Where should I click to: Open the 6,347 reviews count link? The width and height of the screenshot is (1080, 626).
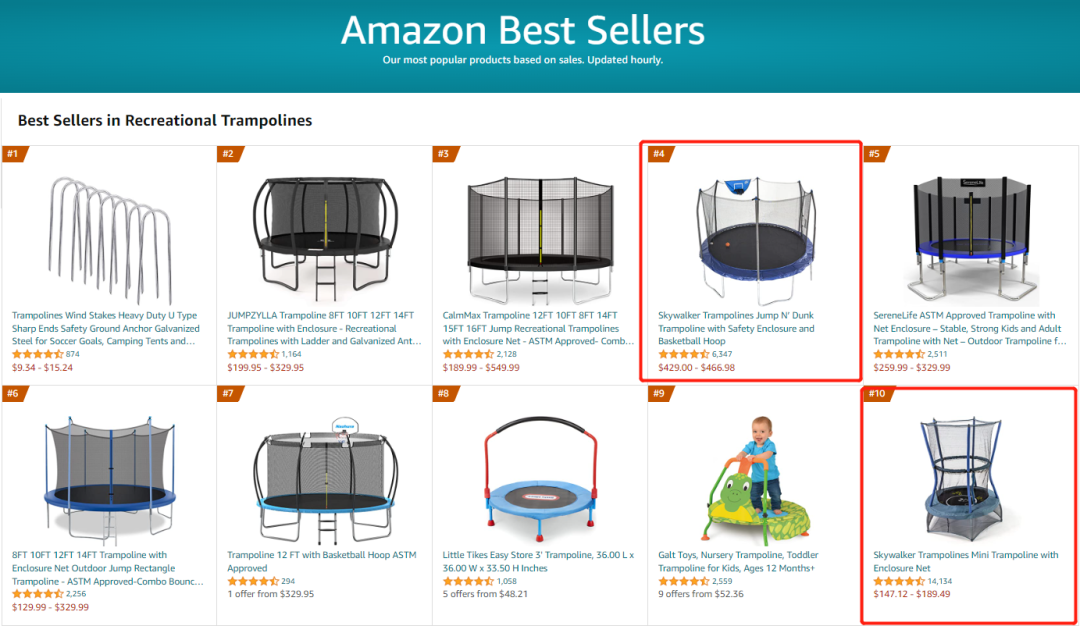[722, 354]
